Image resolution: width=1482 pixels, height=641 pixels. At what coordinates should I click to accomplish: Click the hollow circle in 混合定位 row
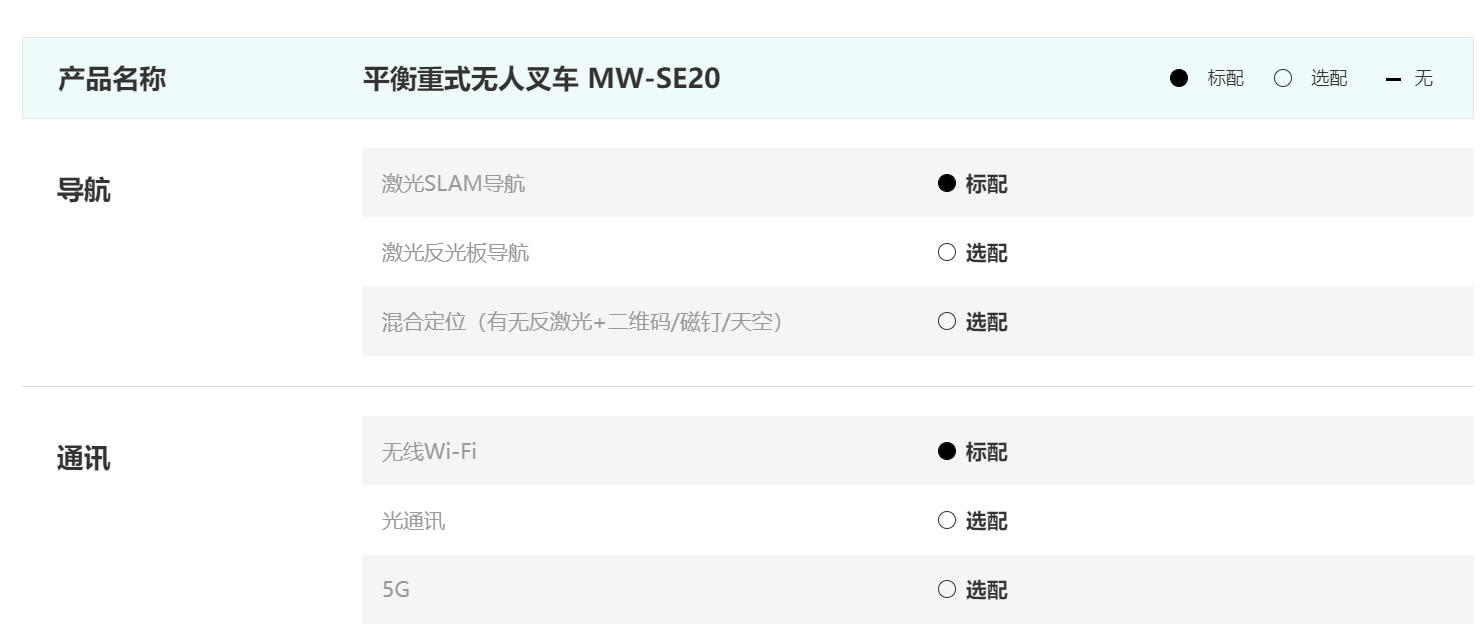pos(947,322)
